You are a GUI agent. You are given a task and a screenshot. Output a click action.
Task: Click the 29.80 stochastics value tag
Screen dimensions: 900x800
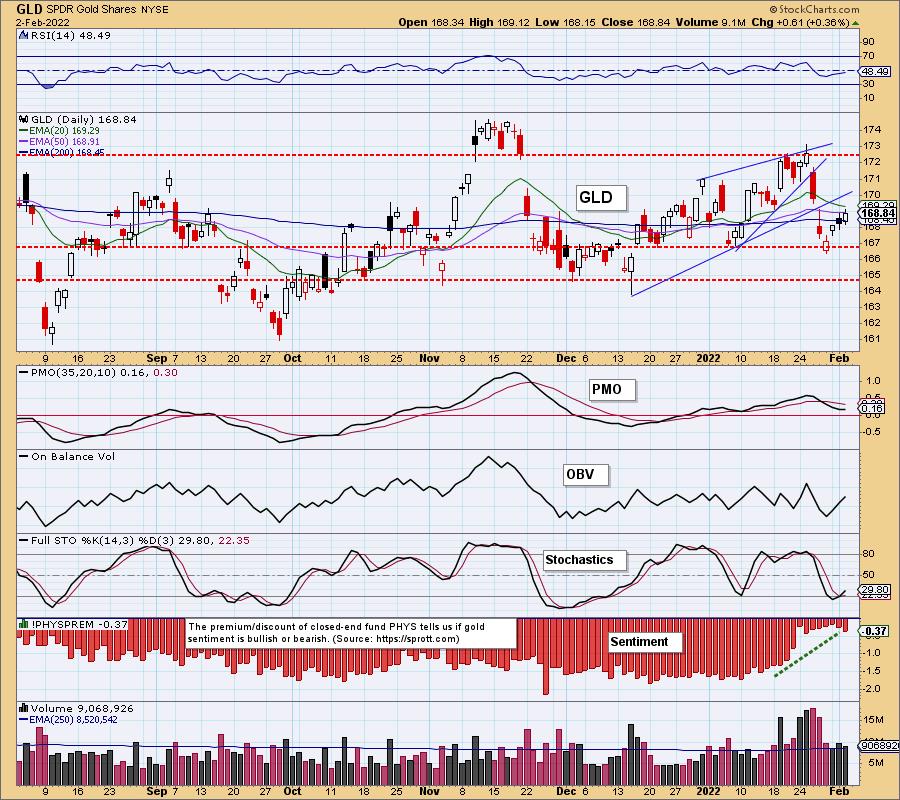(x=875, y=590)
